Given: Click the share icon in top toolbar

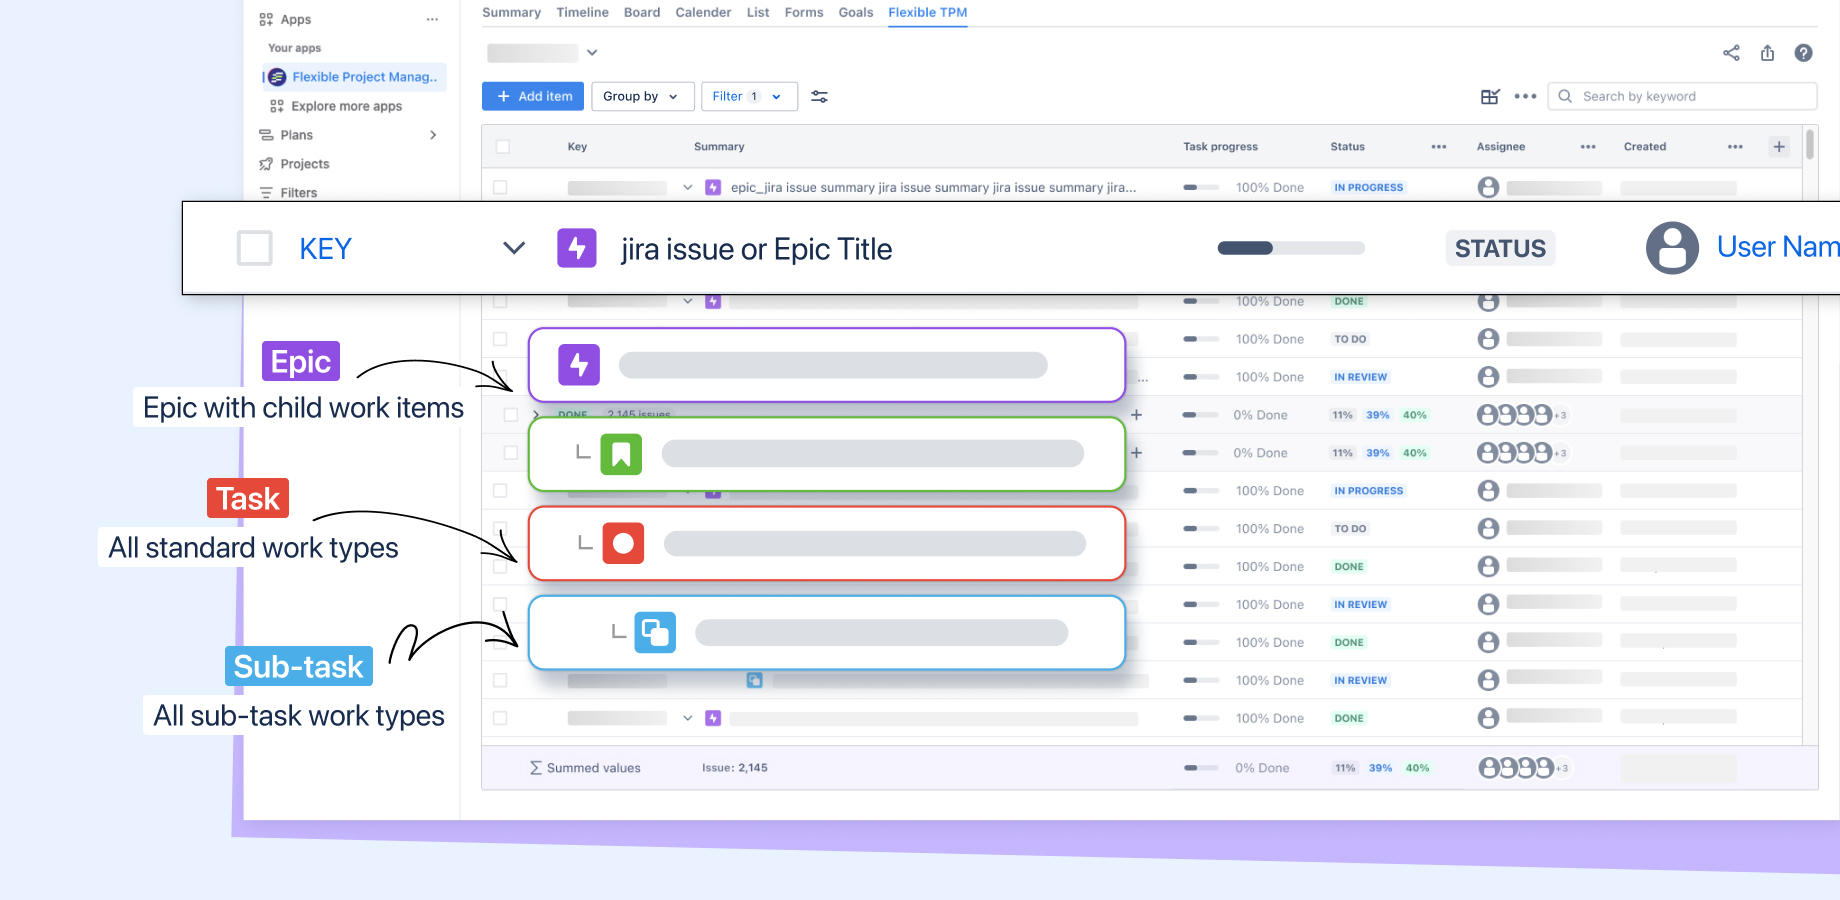Looking at the screenshot, I should (x=1731, y=53).
